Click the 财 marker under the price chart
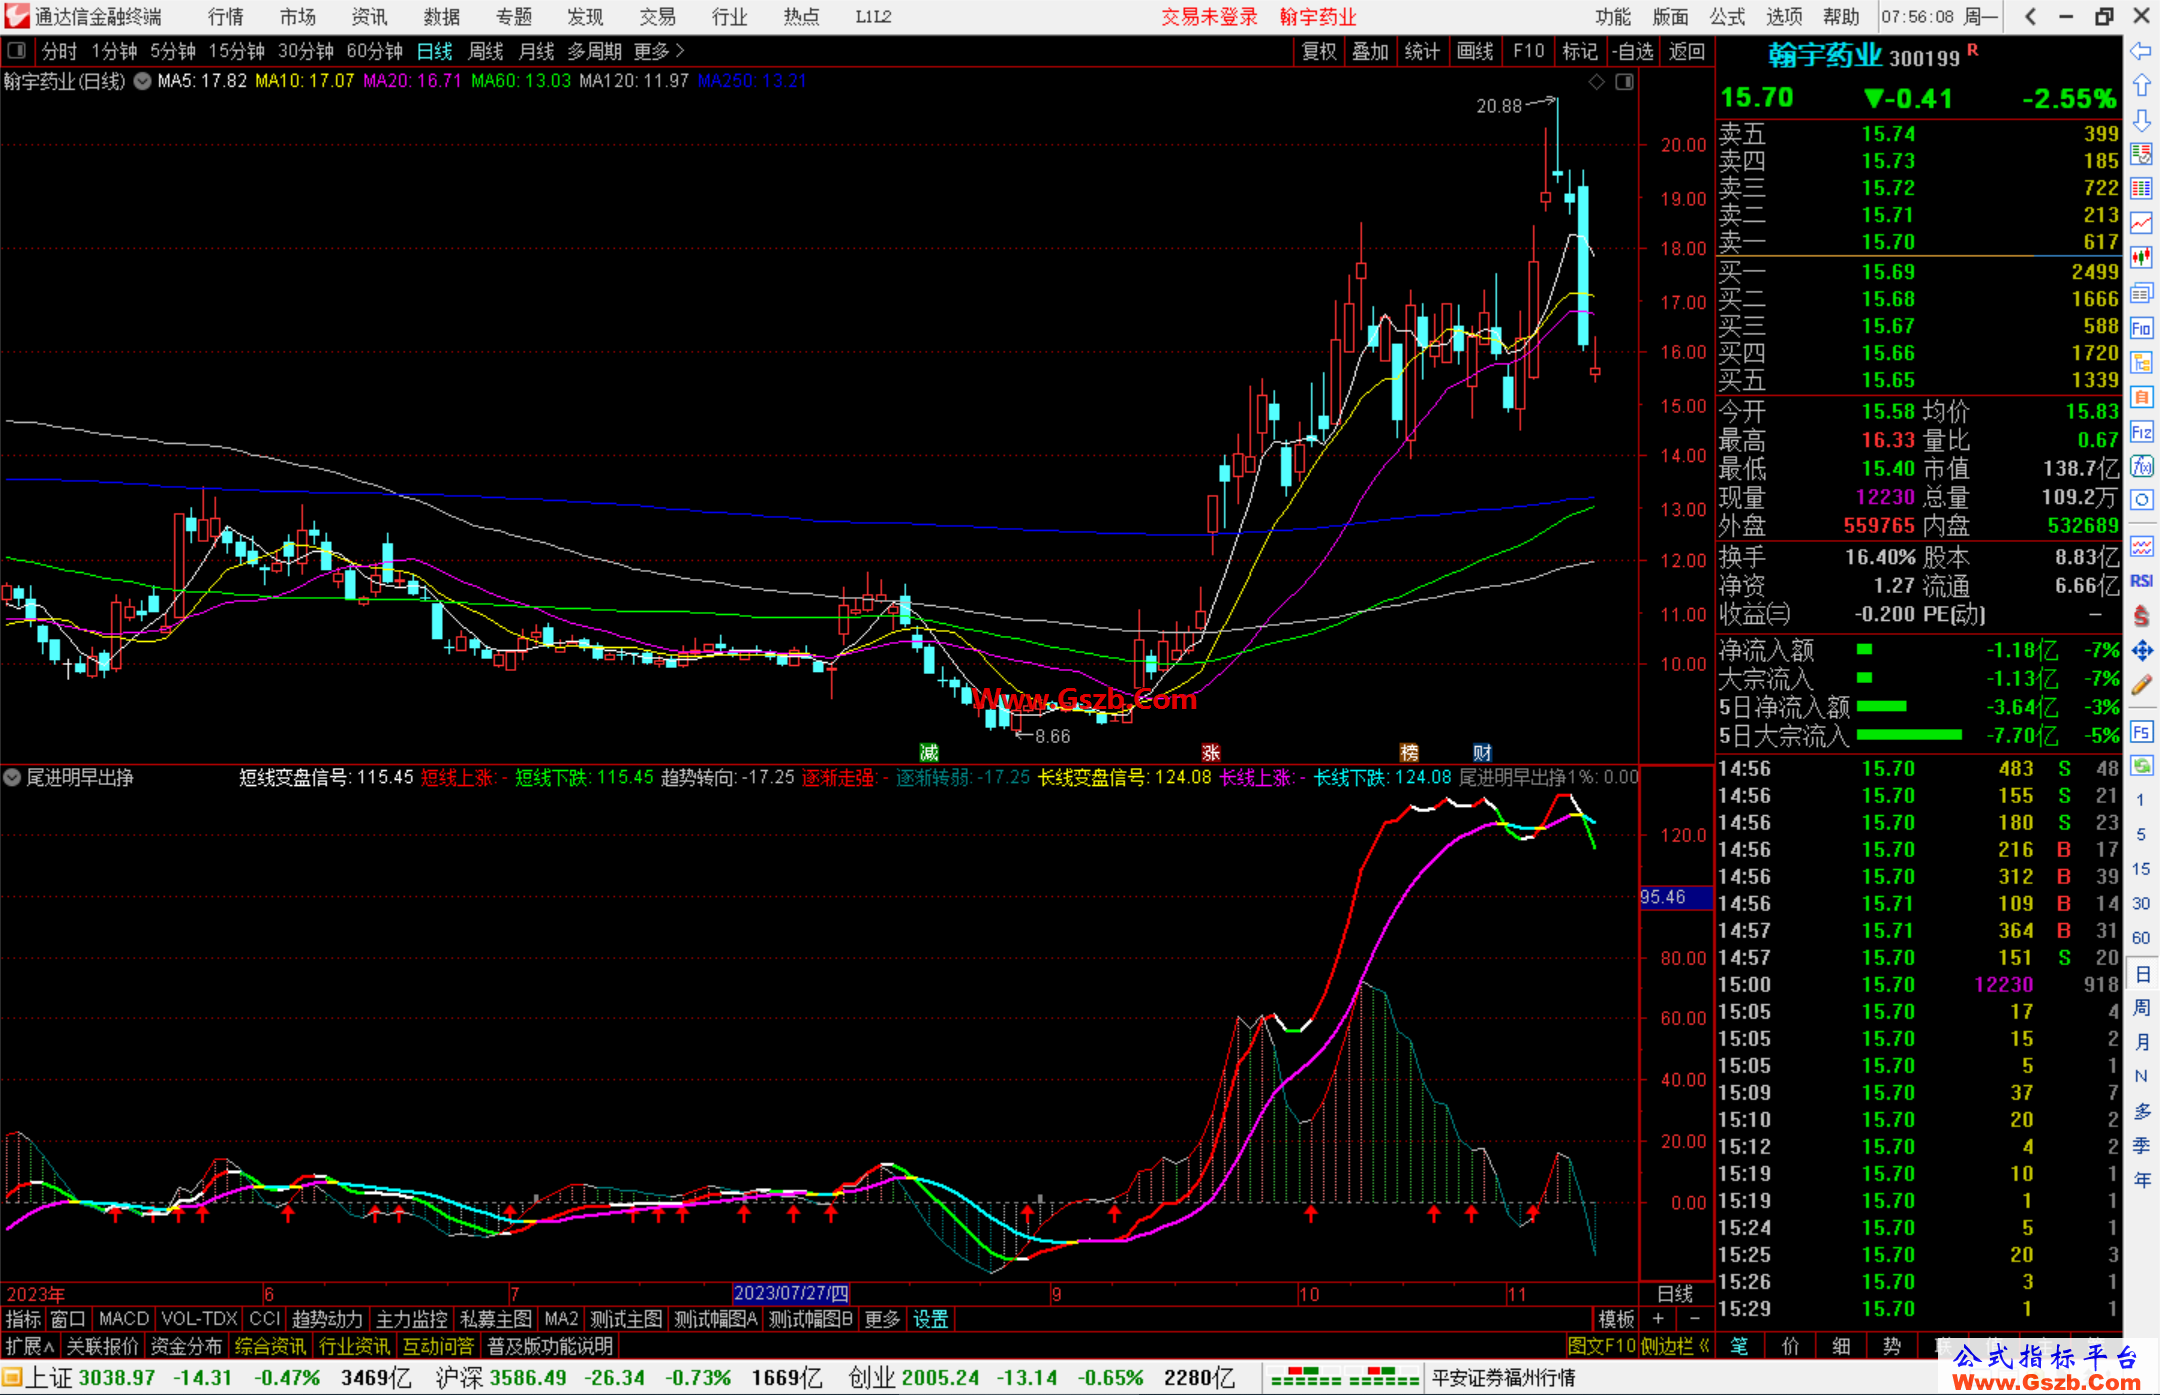2160x1395 pixels. (x=1482, y=753)
